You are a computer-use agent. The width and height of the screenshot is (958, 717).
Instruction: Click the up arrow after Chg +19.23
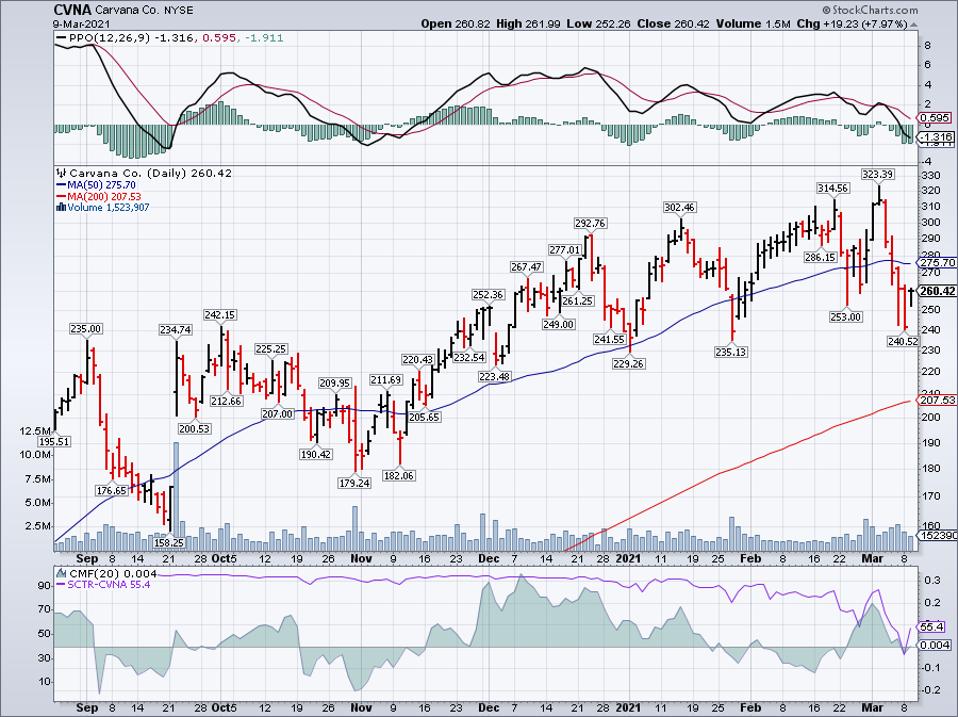click(913, 24)
